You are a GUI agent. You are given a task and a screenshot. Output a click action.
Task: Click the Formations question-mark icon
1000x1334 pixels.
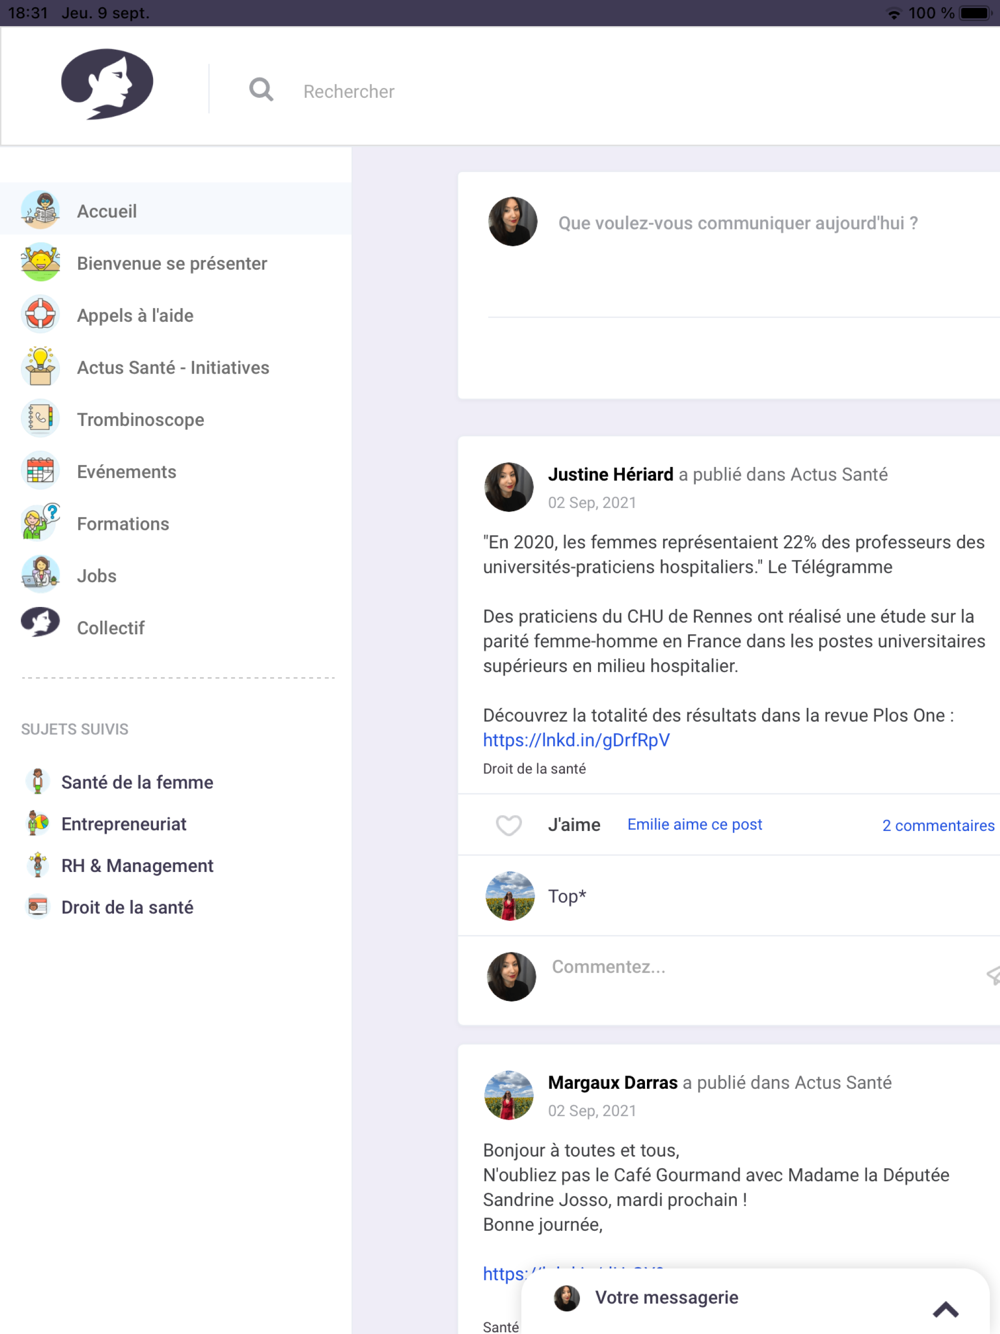pyautogui.click(x=40, y=522)
